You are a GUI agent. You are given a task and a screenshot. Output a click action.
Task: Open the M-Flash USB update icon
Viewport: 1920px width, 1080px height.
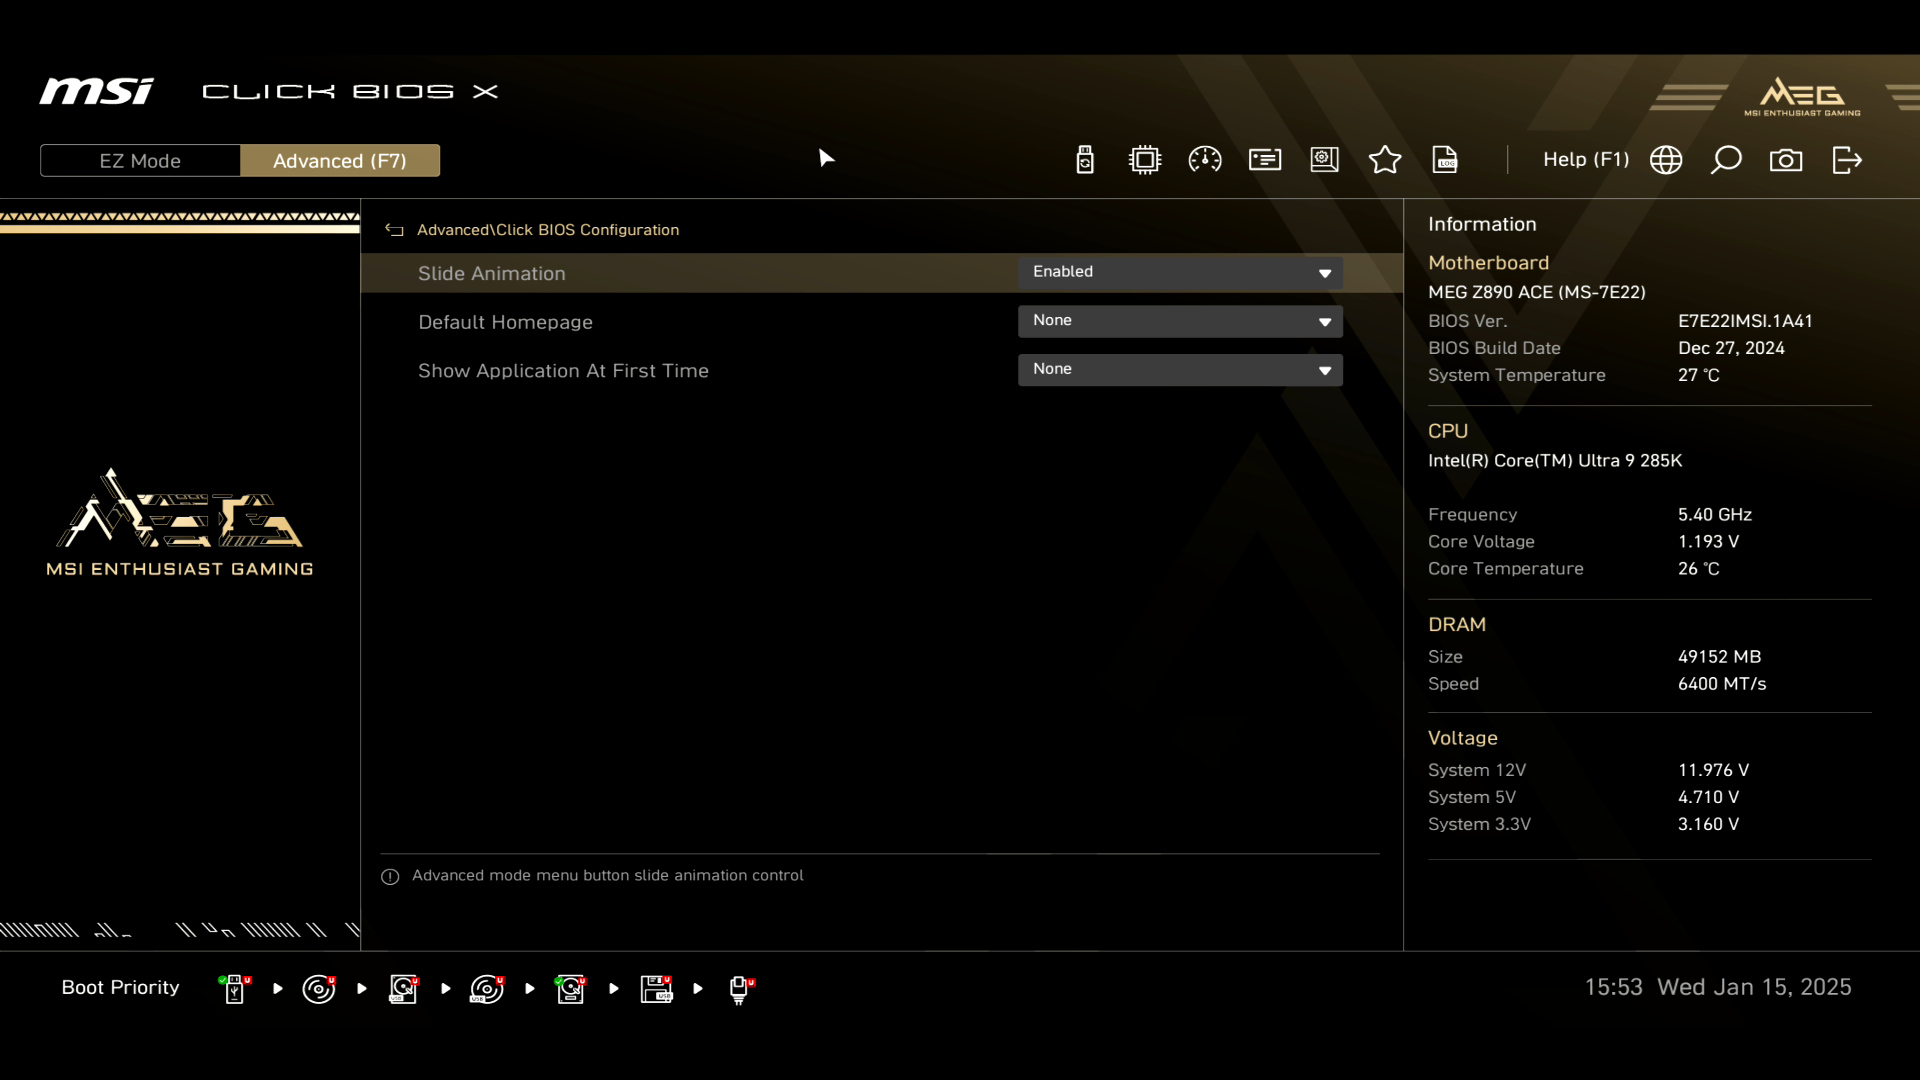[x=1085, y=160]
